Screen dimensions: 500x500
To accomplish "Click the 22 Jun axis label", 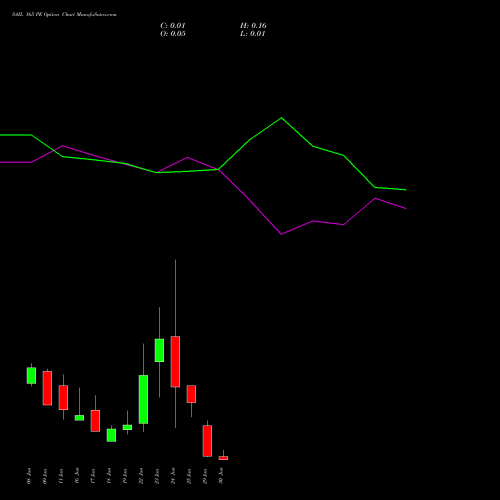I will [x=141, y=476].
